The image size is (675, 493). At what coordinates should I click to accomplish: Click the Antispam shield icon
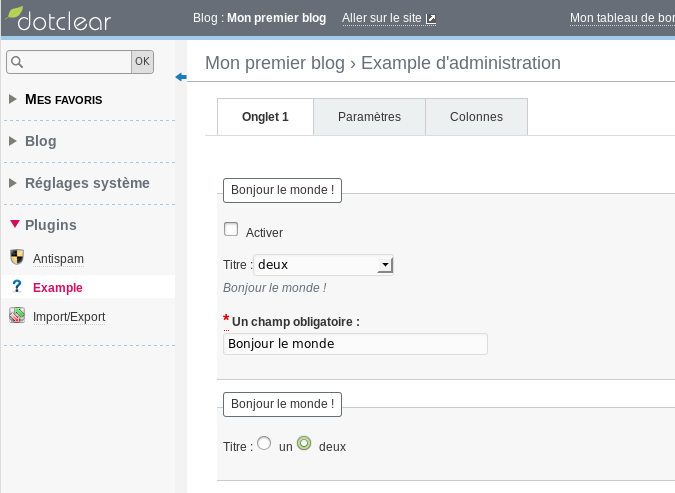(x=16, y=258)
